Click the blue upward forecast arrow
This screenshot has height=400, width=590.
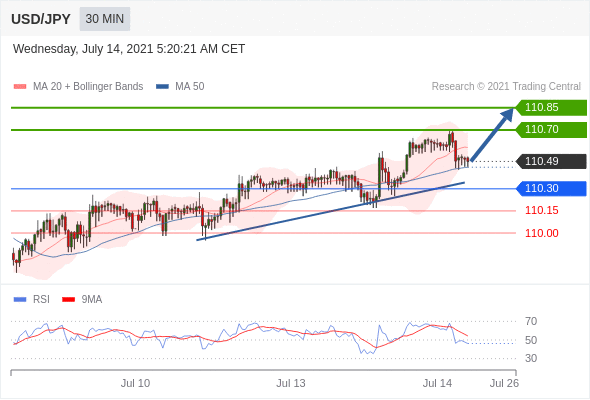point(492,134)
